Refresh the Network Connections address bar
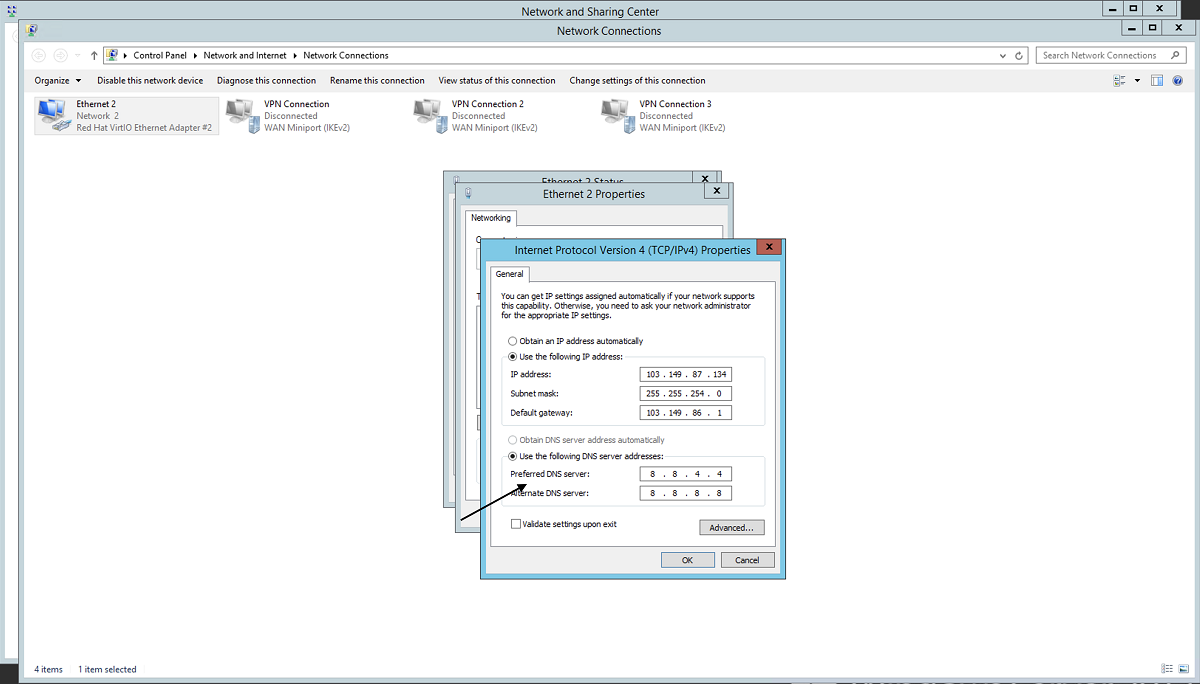This screenshot has height=684, width=1200. click(x=1019, y=56)
